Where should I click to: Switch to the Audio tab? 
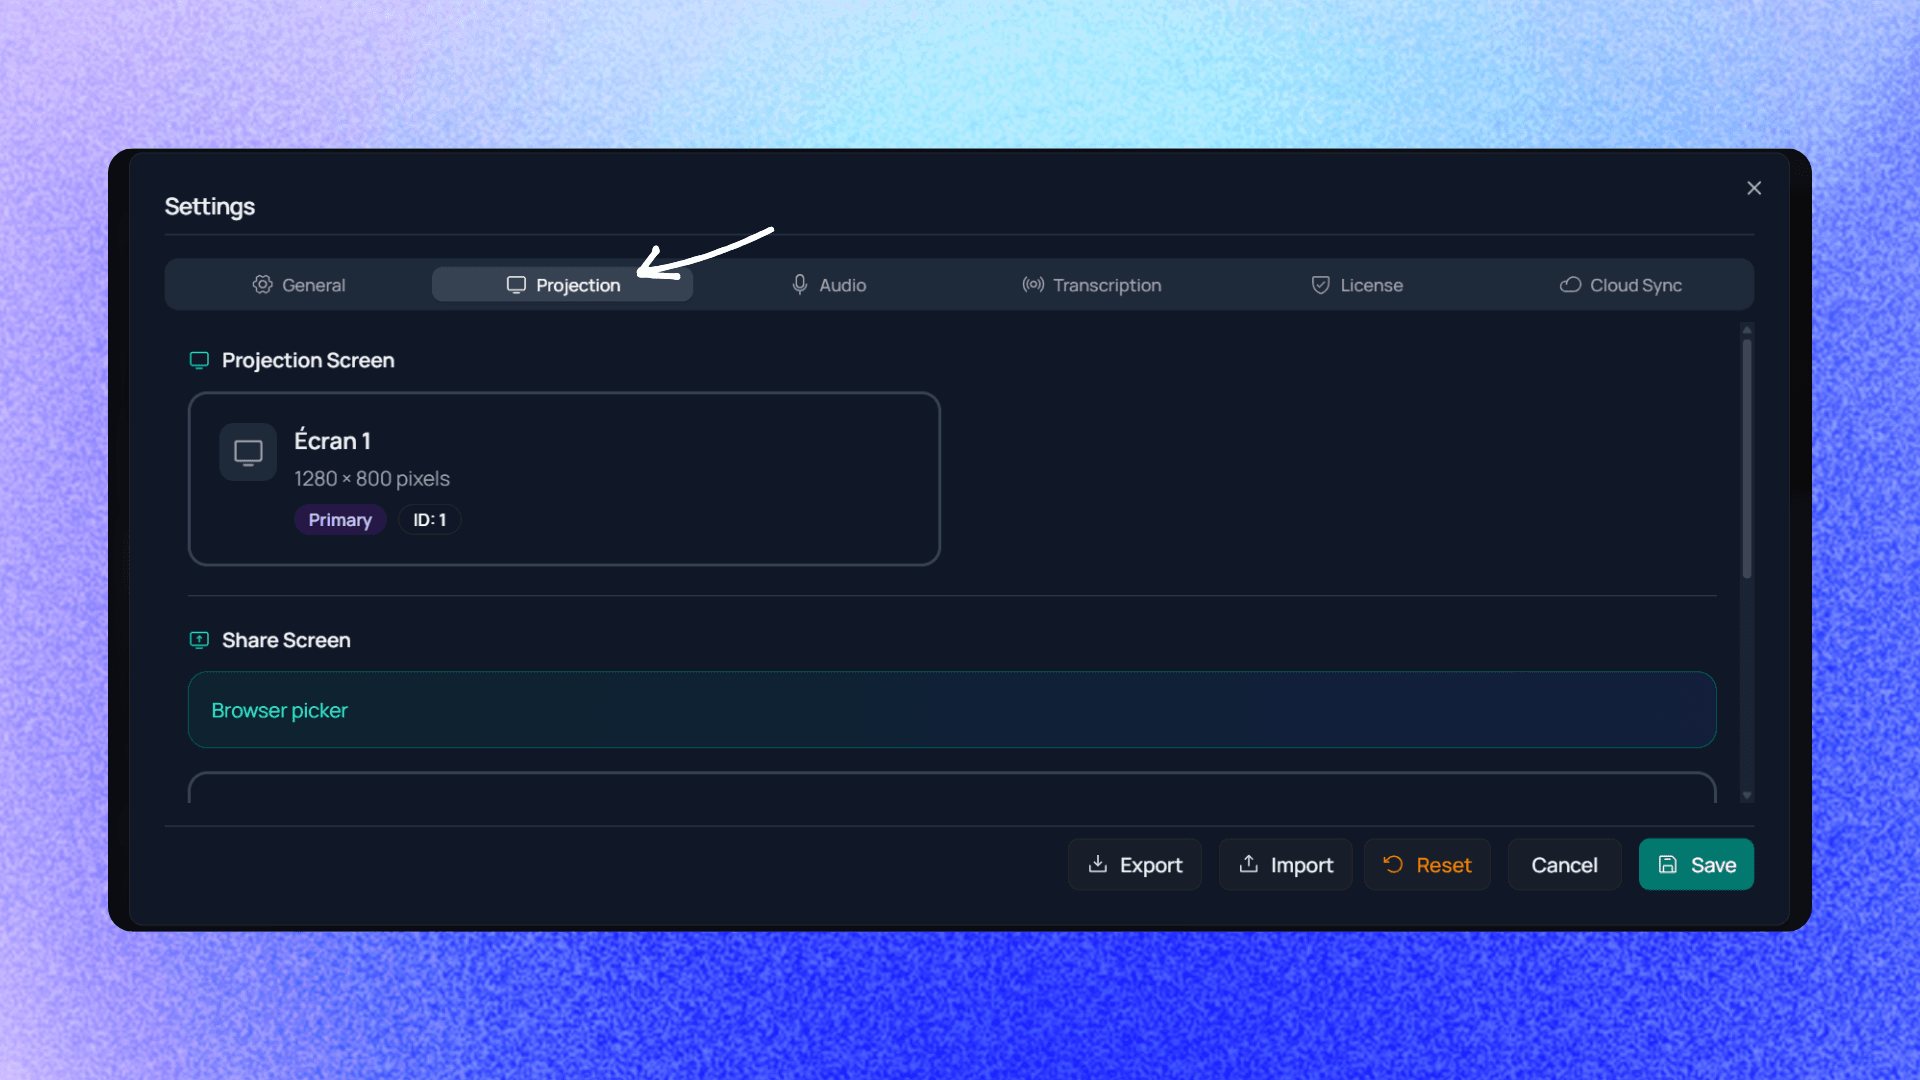coord(828,285)
